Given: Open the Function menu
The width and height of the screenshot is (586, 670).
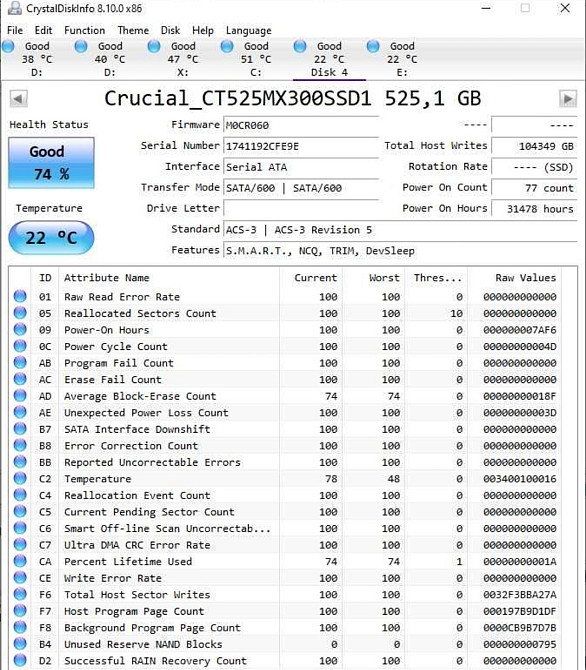Looking at the screenshot, I should click(84, 30).
